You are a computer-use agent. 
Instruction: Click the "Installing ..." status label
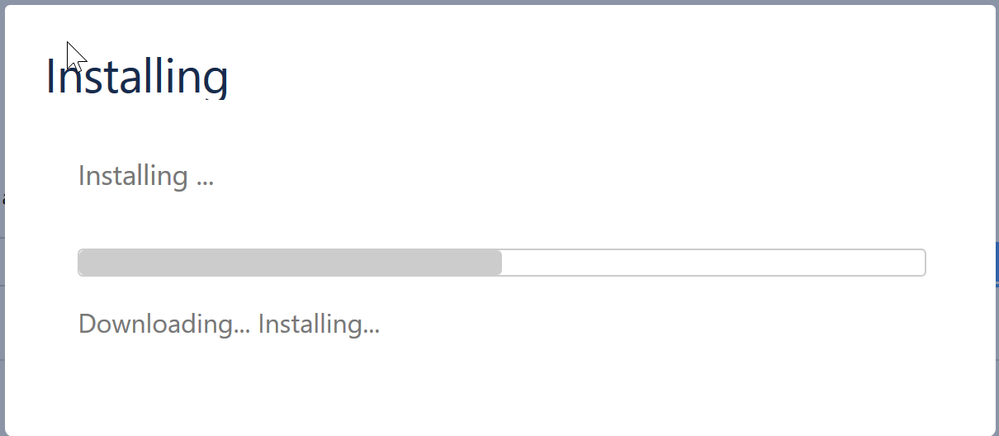point(146,175)
